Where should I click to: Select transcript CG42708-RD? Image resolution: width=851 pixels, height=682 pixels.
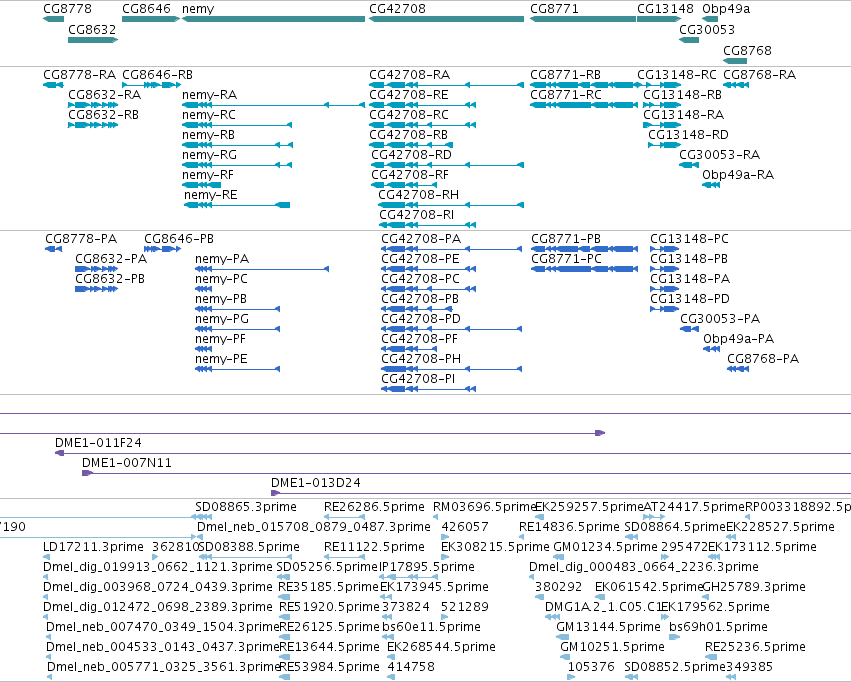[x=447, y=165]
